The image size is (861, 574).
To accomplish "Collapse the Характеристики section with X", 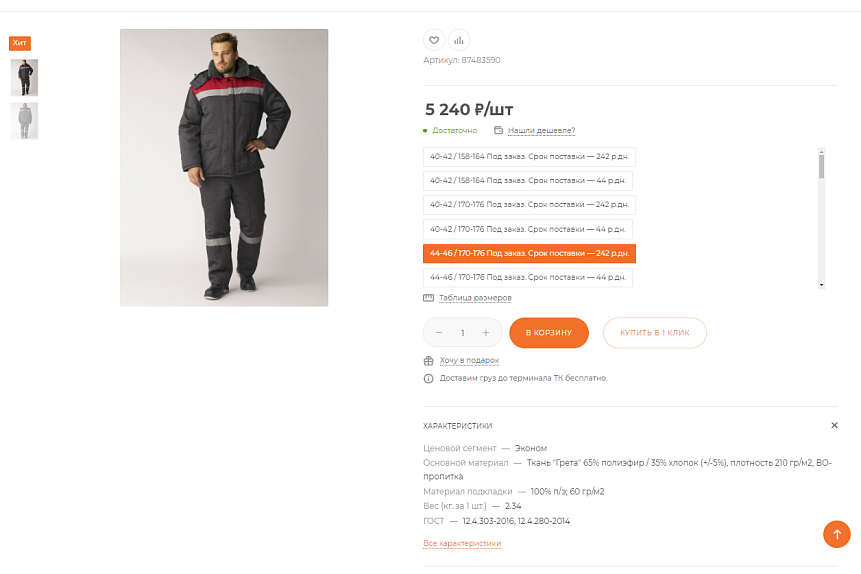I will (x=834, y=425).
